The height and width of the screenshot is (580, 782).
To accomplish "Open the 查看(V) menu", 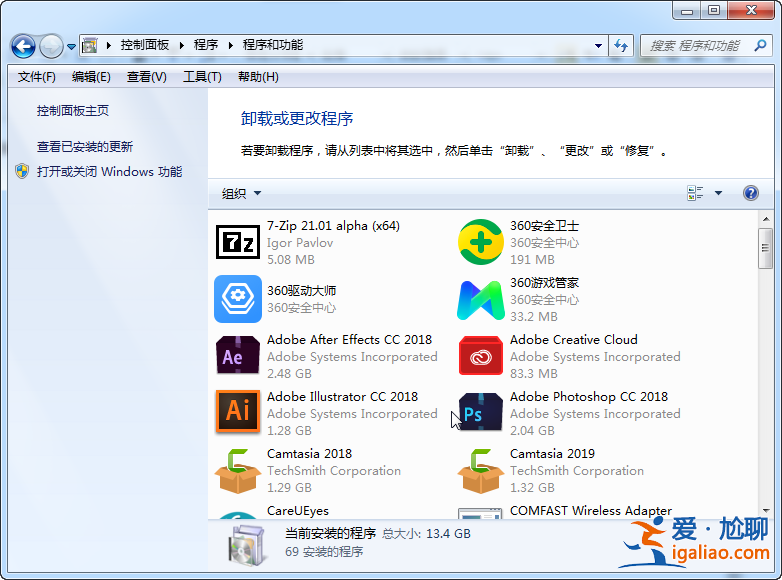I will point(147,77).
